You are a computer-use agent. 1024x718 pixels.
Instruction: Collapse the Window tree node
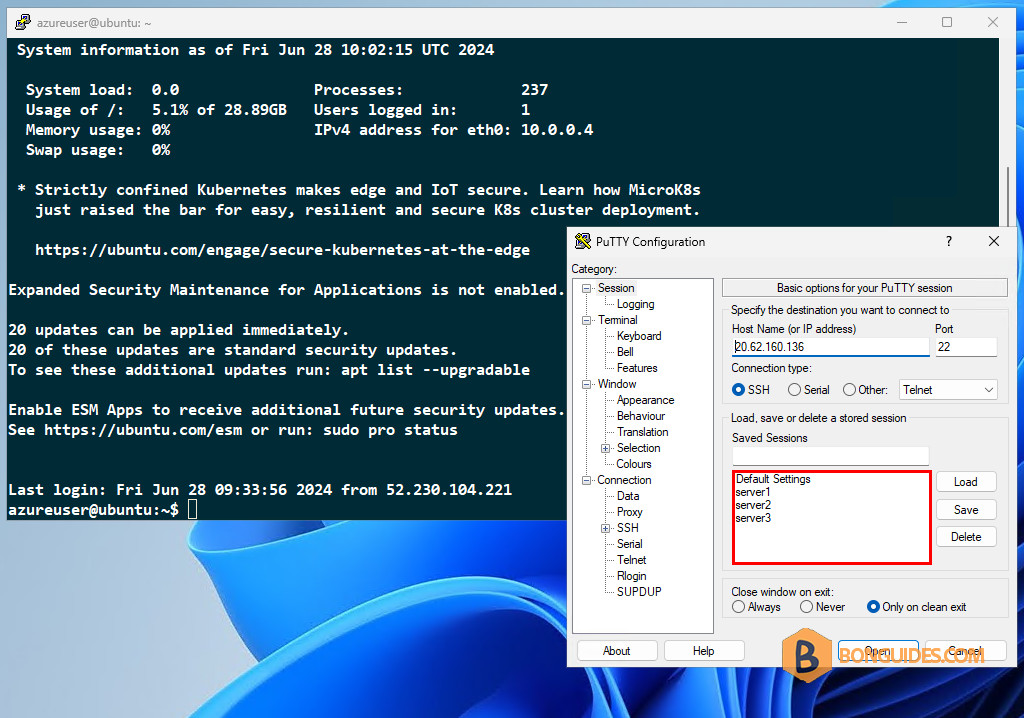586,384
